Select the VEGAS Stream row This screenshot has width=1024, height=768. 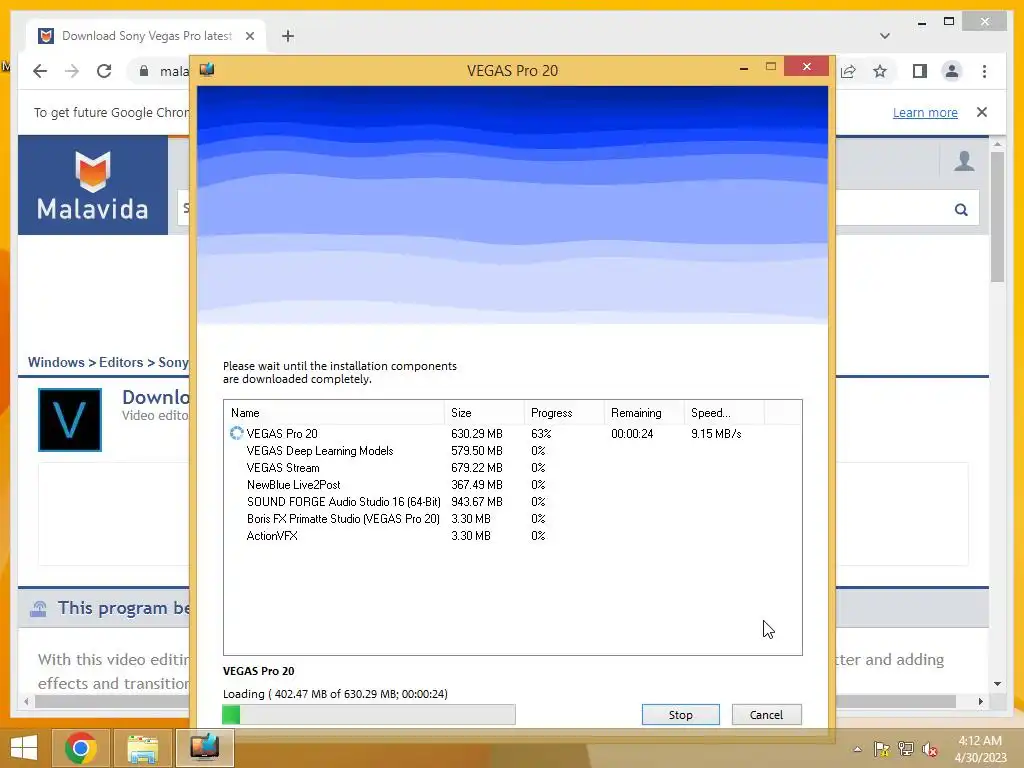pos(513,468)
